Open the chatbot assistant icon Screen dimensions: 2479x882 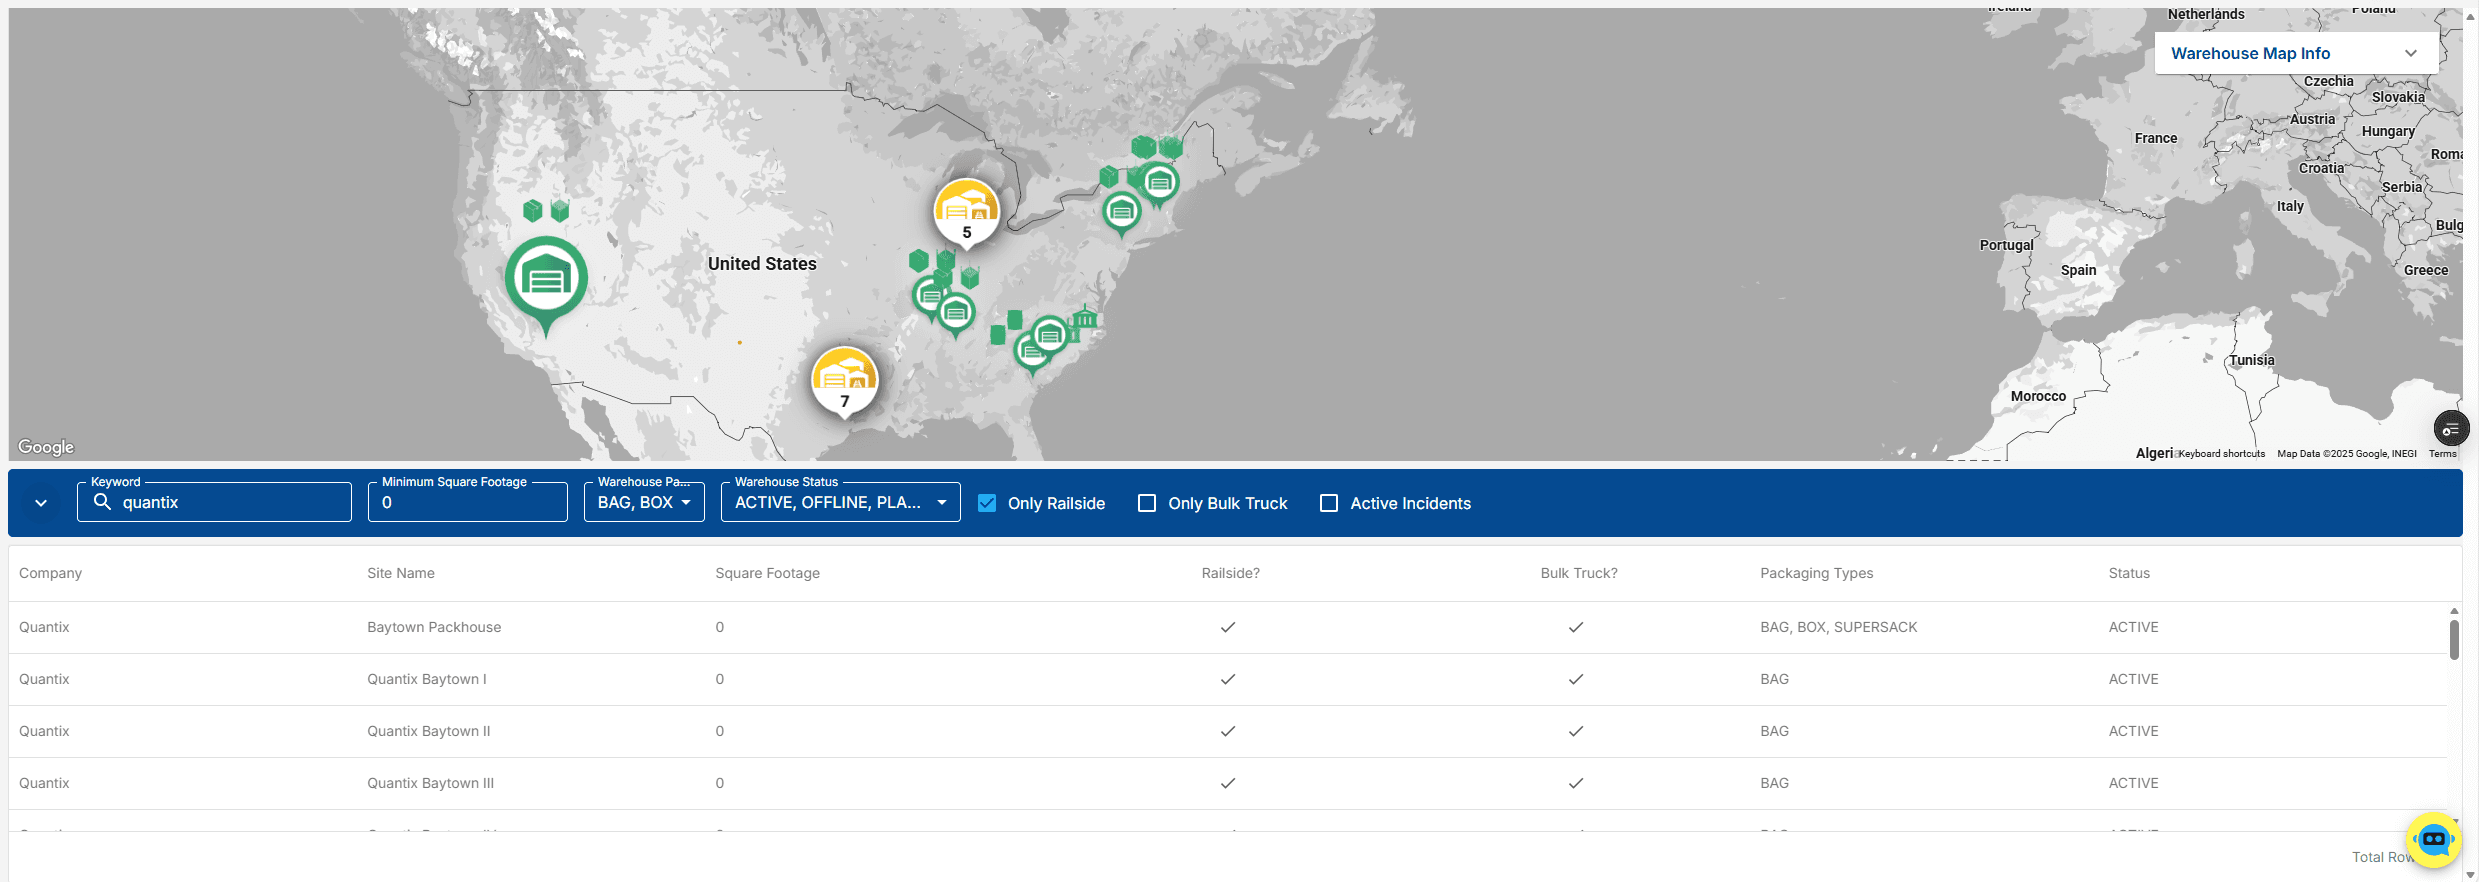(x=2433, y=840)
